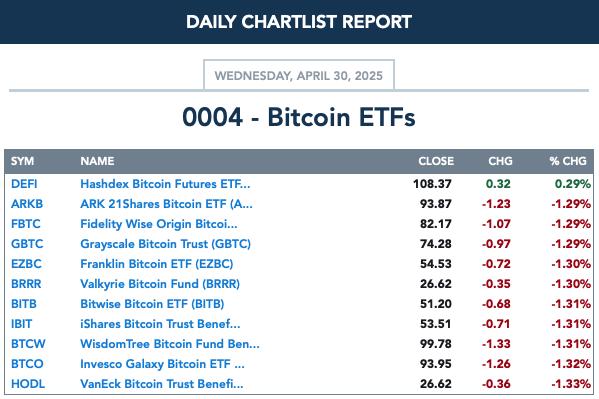The image size is (599, 399).
Task: Open Hashdex Bitcoin Futures ETF link
Action: tap(165, 184)
